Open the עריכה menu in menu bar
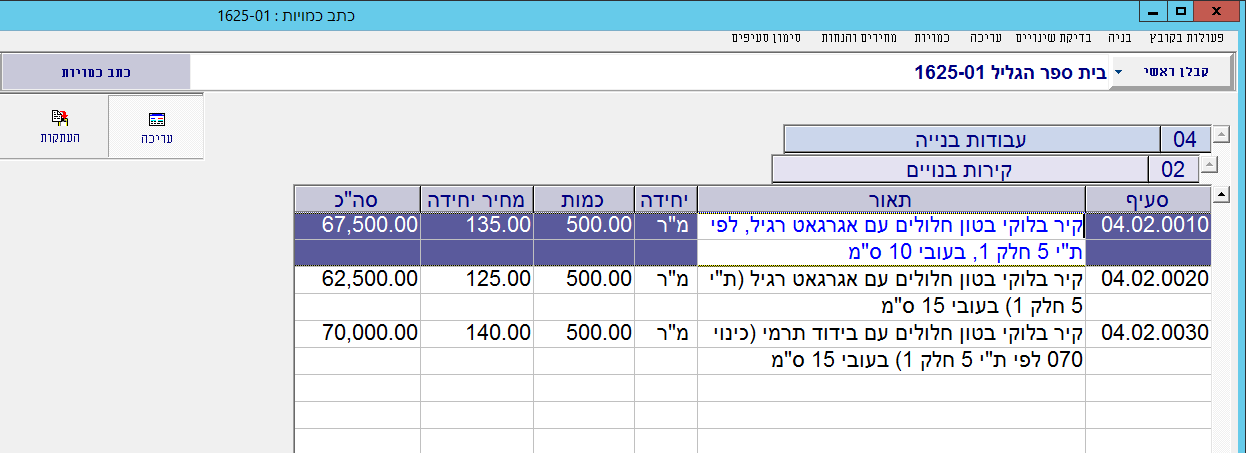This screenshot has width=1246, height=453. [987, 38]
